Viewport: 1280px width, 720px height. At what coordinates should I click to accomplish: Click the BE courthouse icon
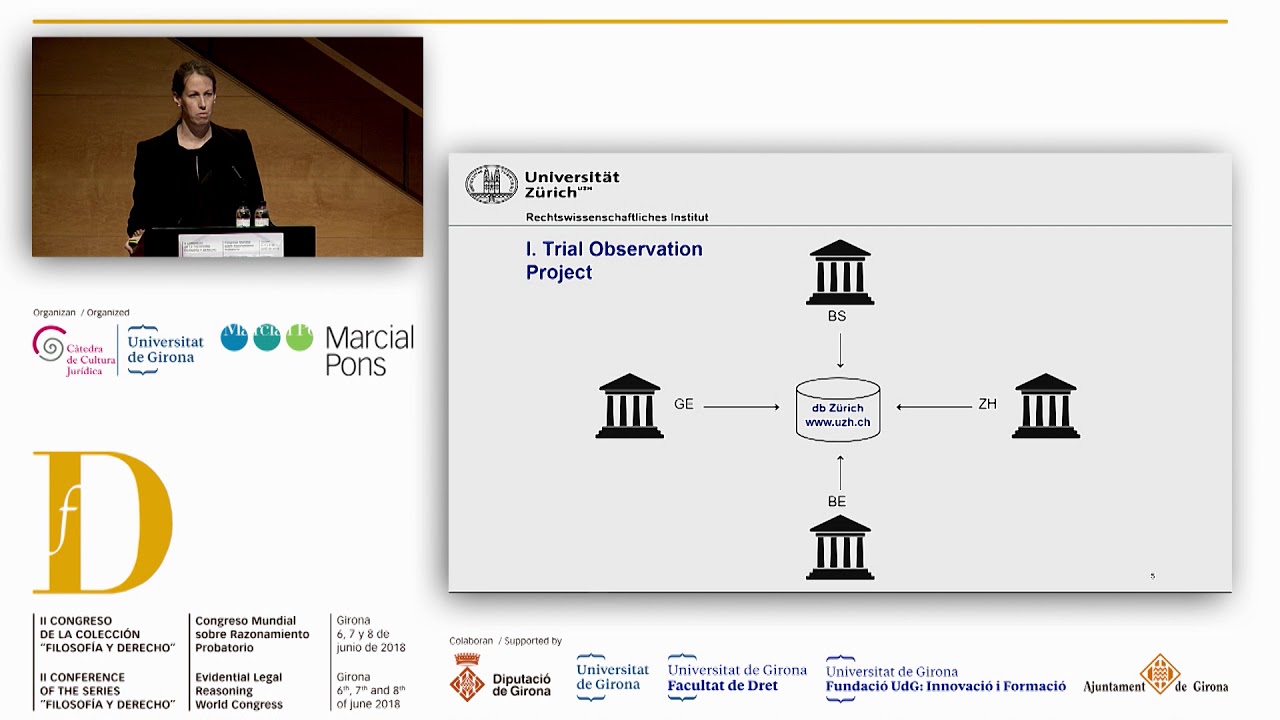point(840,548)
